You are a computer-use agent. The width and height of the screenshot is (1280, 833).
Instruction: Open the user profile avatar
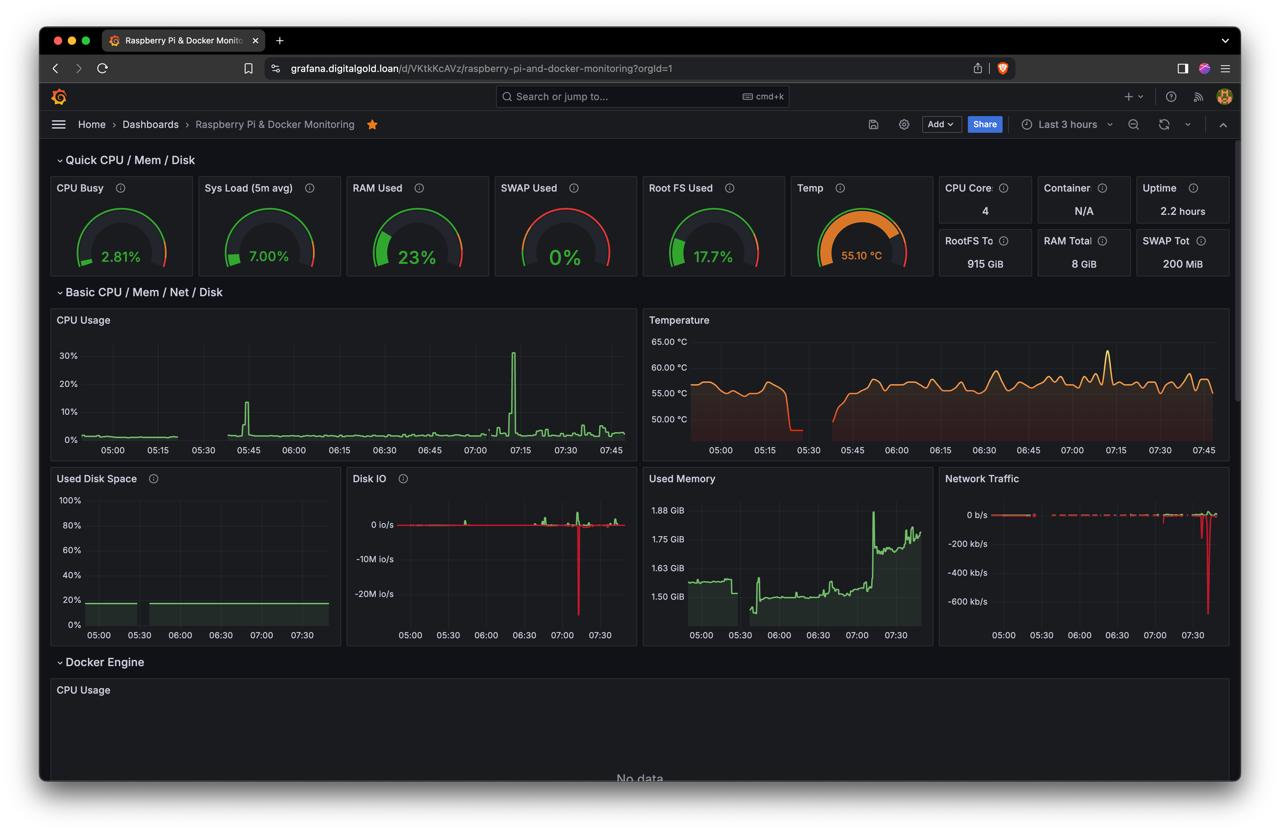pyautogui.click(x=1224, y=96)
